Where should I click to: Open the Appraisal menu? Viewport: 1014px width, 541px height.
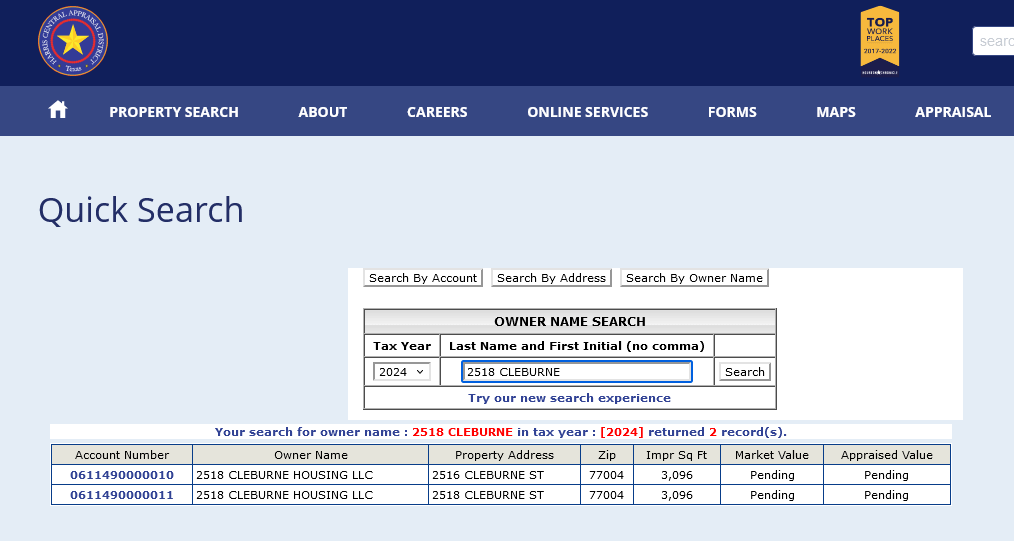[953, 112]
